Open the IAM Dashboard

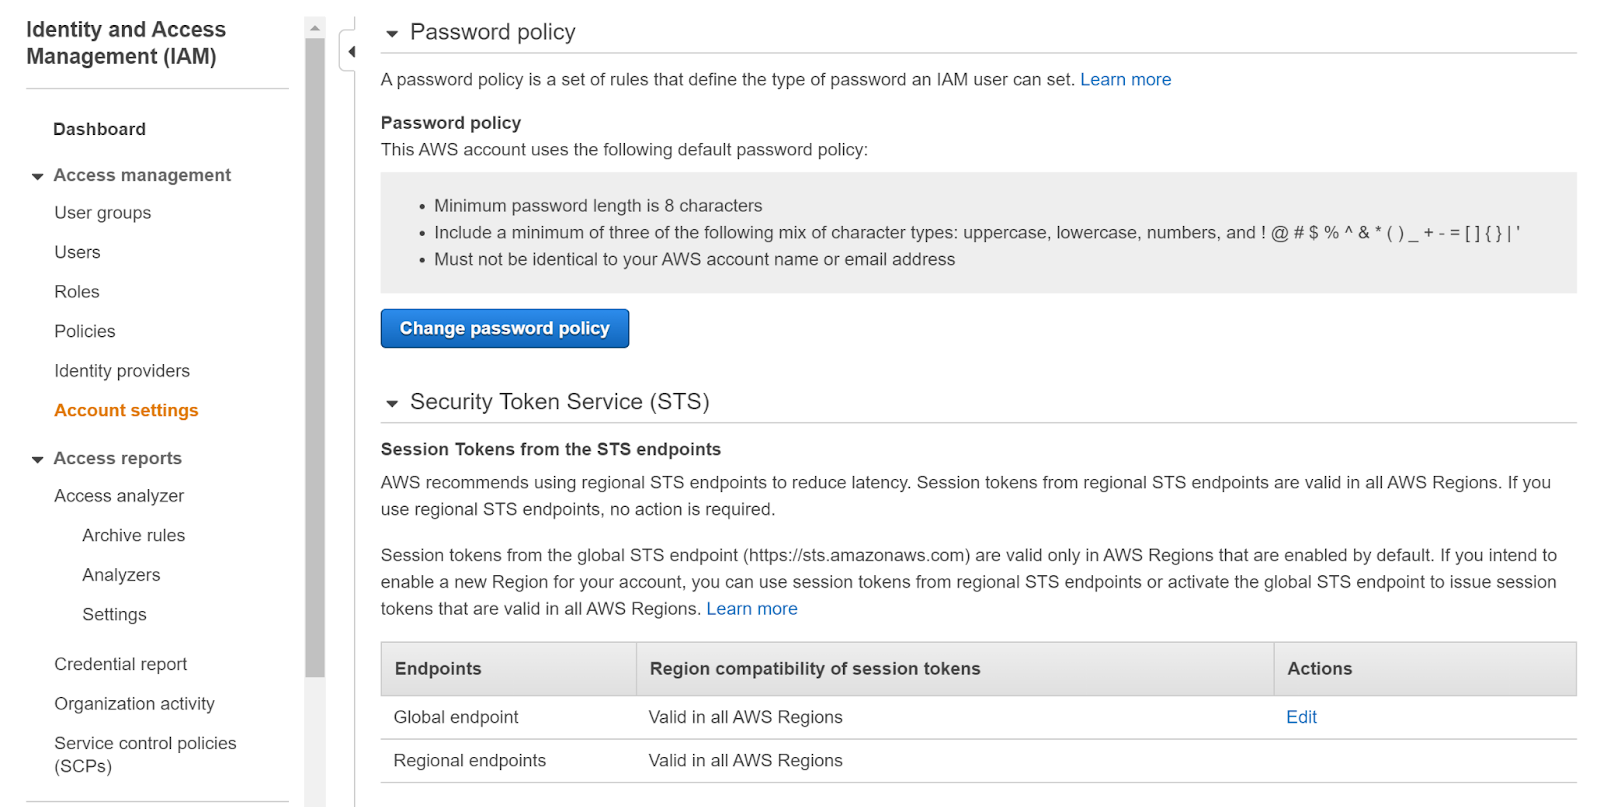99,129
